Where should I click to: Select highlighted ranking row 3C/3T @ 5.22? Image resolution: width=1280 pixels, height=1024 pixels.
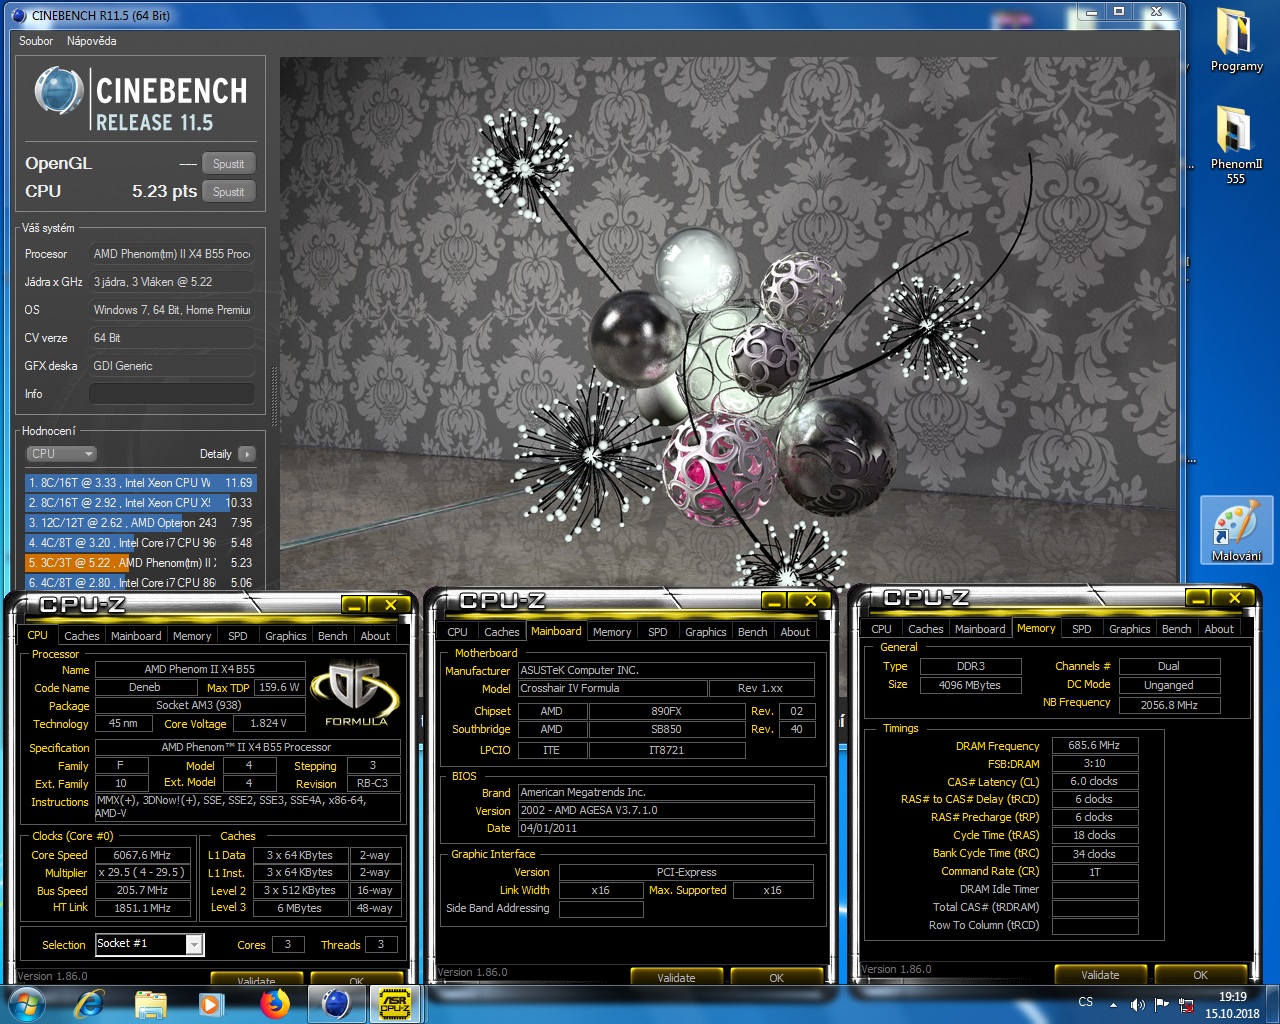pyautogui.click(x=141, y=563)
